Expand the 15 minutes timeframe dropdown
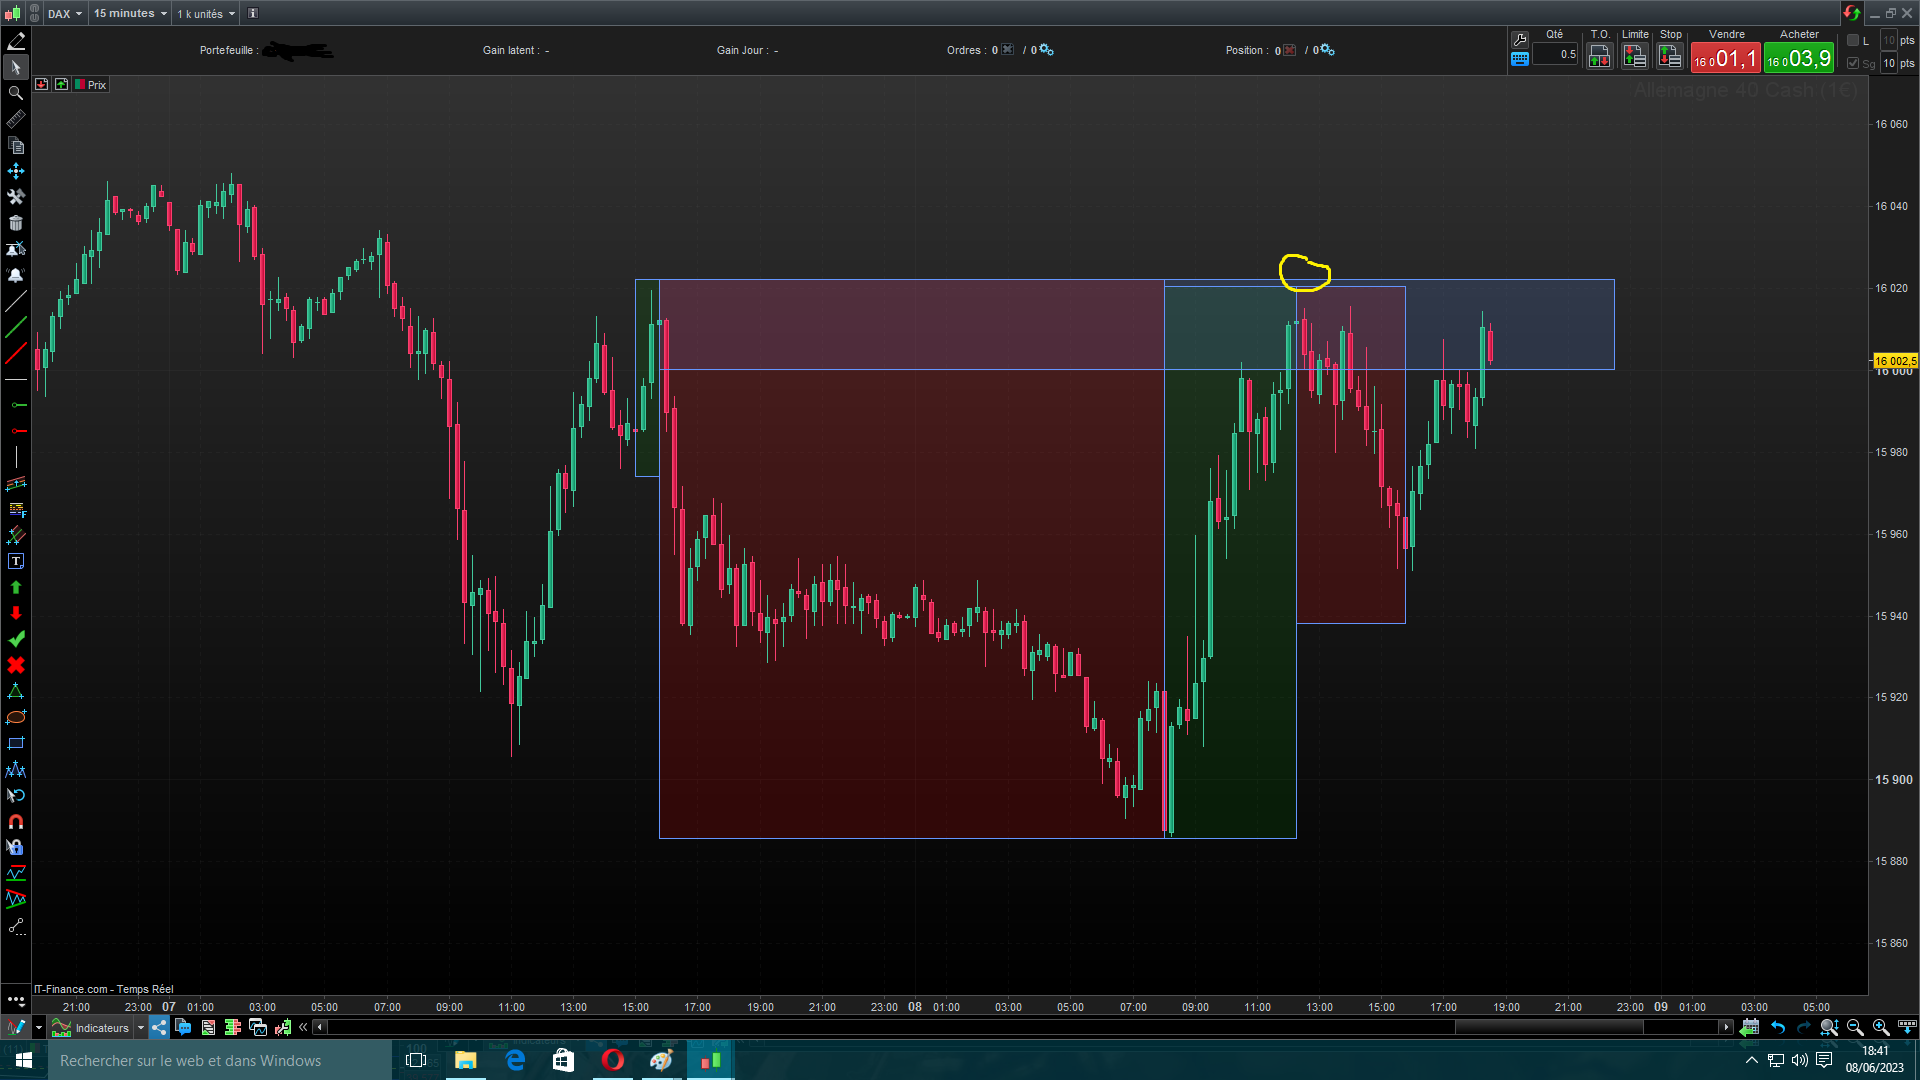This screenshot has width=1920, height=1080. [130, 13]
